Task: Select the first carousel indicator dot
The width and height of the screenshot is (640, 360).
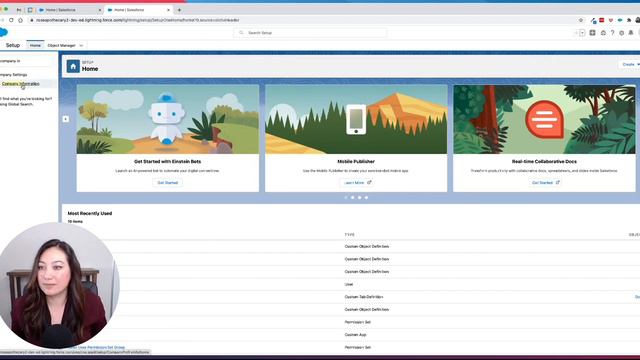Action: [x=346, y=198]
